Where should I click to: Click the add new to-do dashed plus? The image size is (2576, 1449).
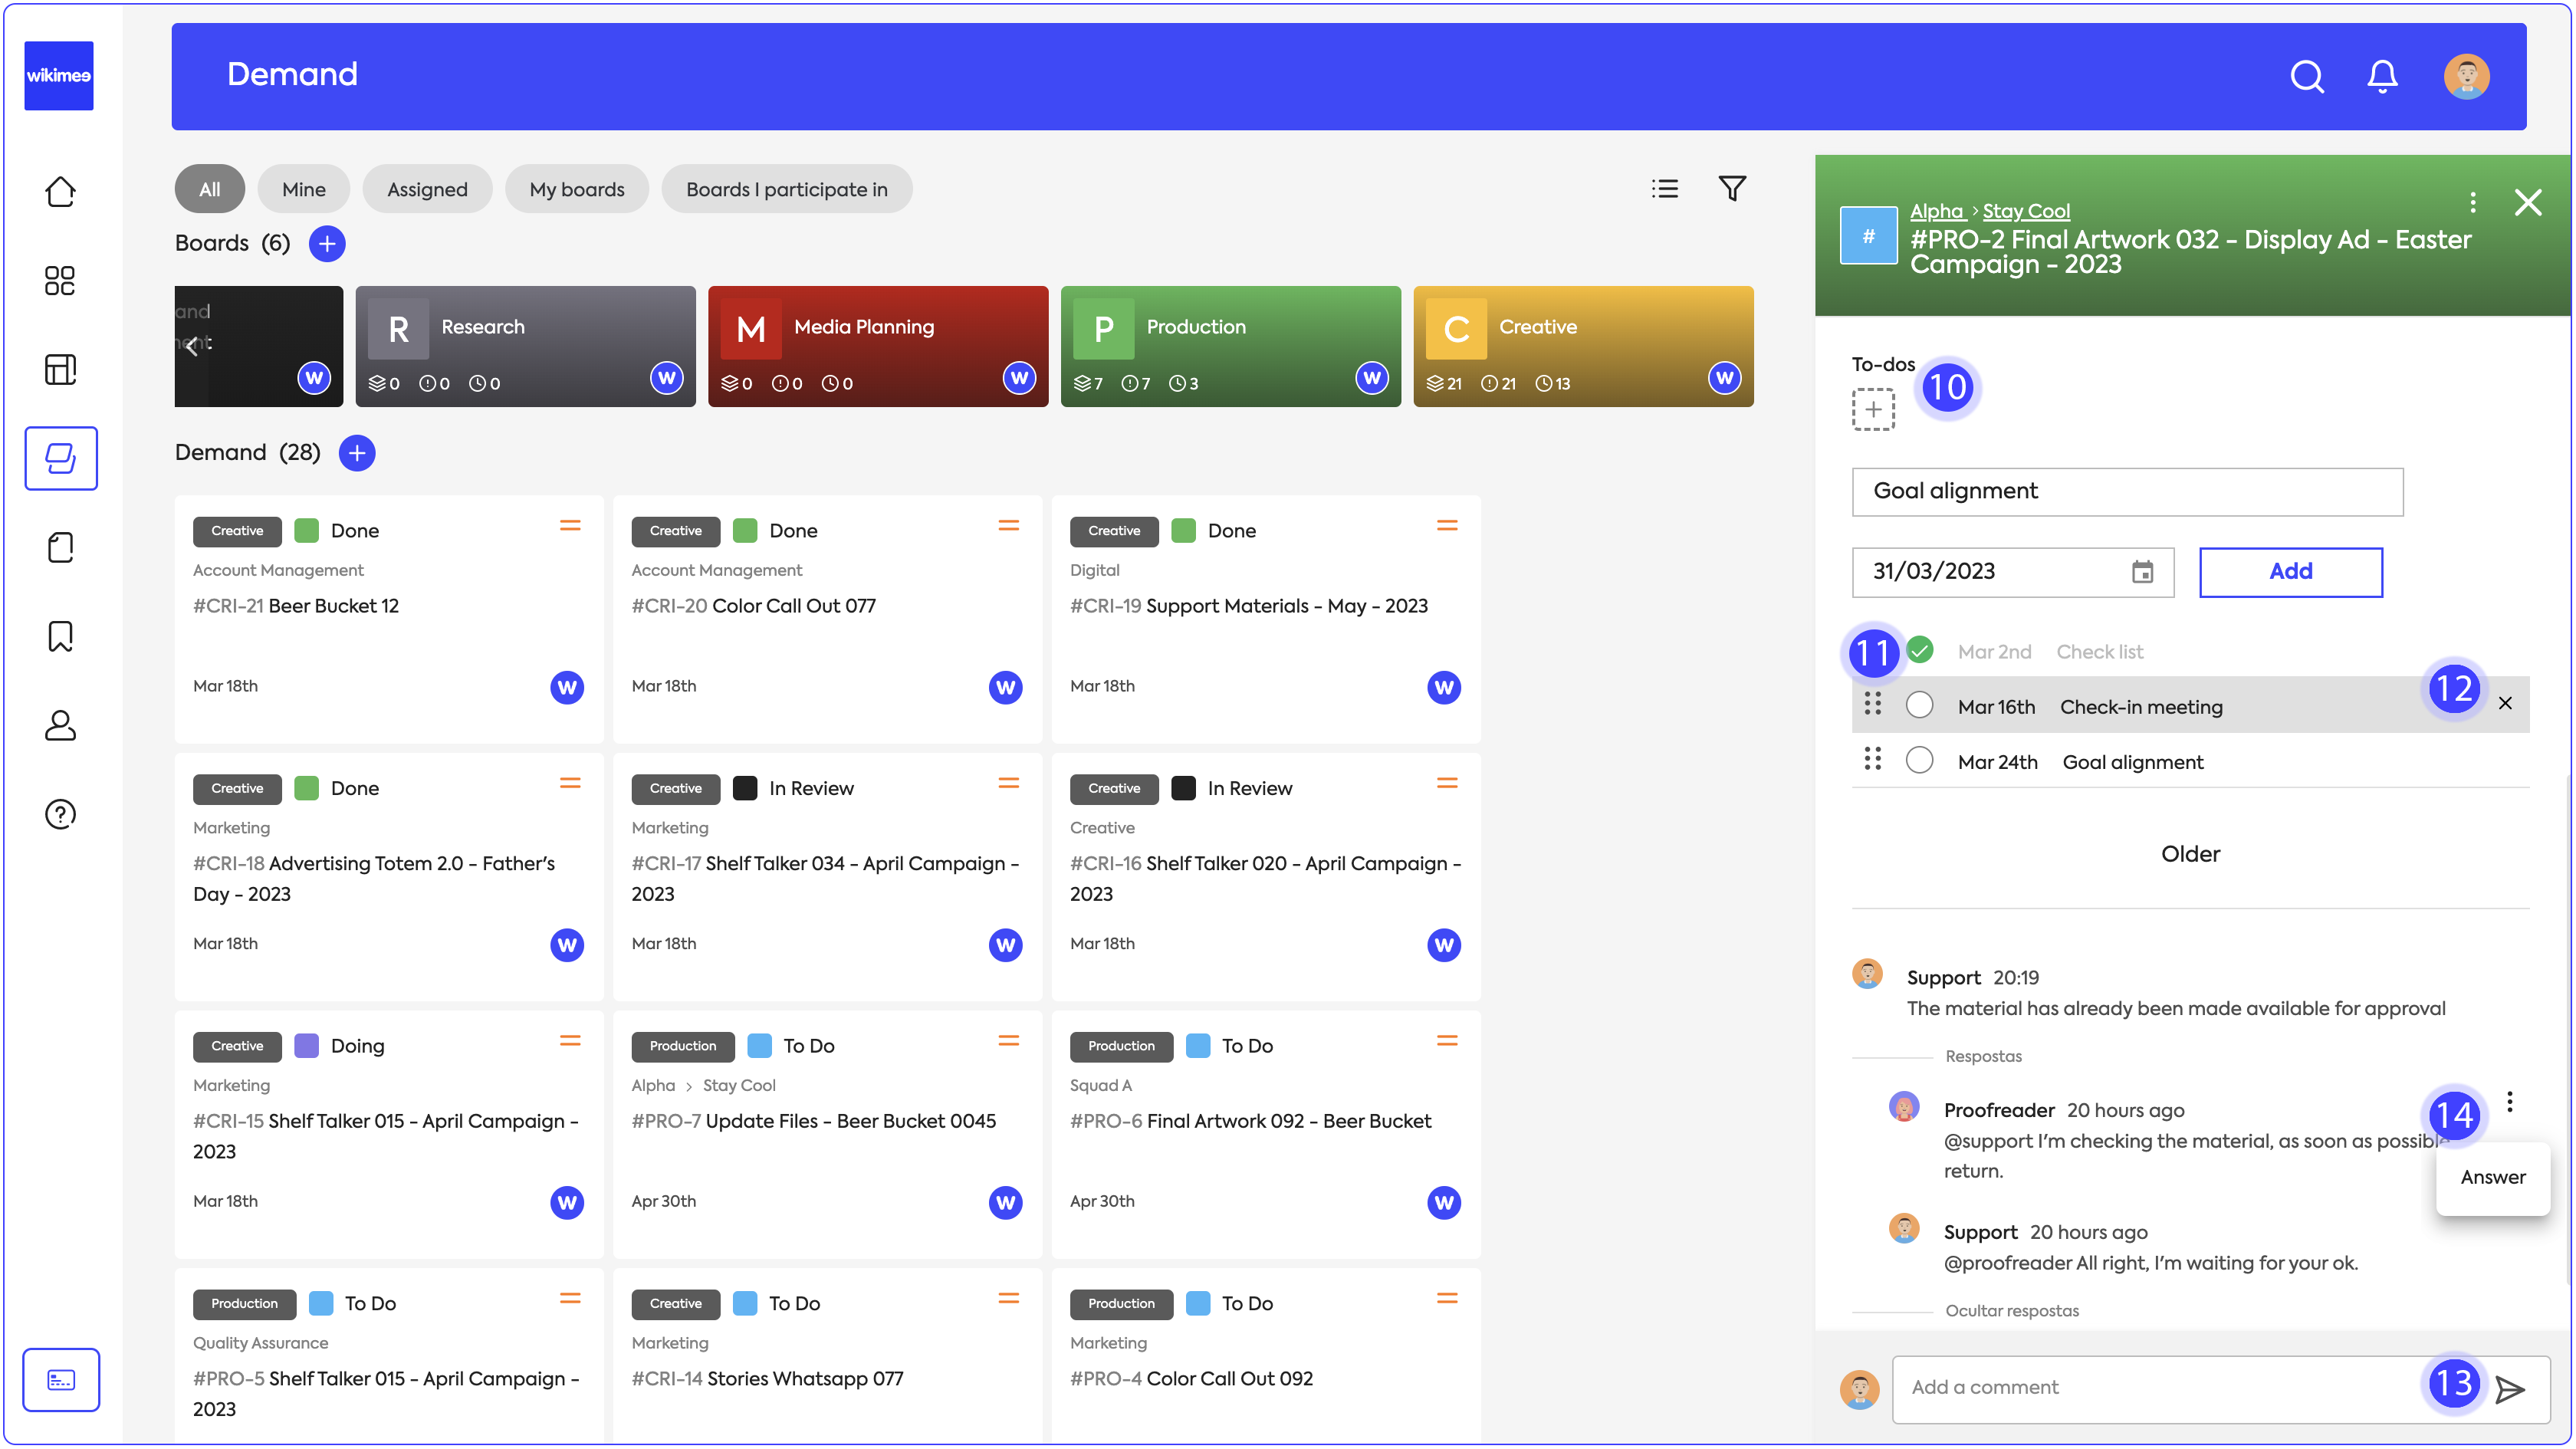(x=1873, y=409)
